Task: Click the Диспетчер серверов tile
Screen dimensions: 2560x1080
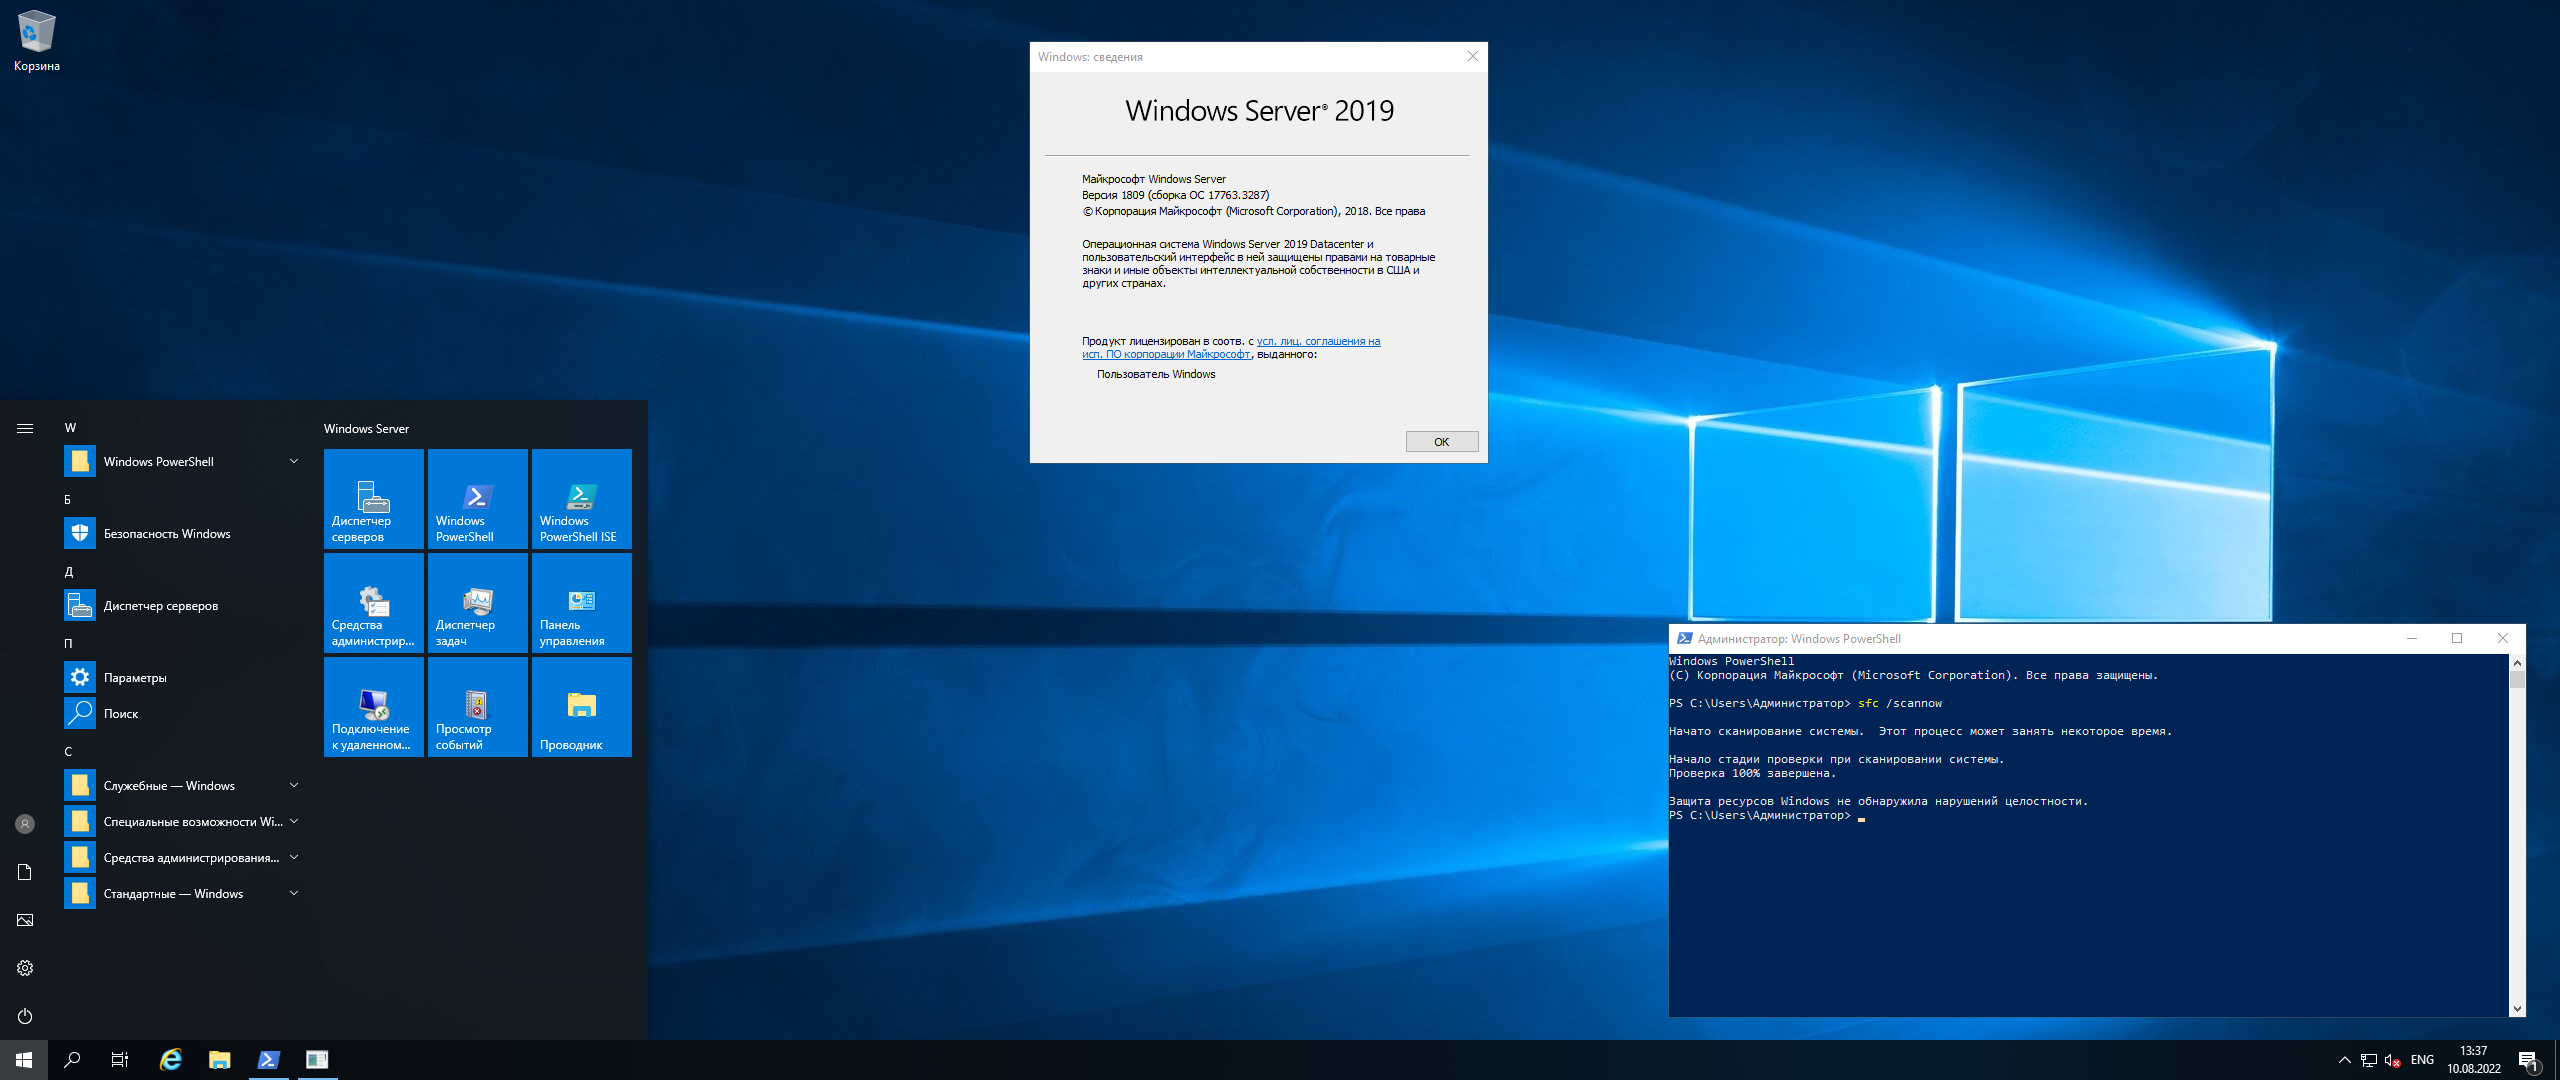Action: coord(374,499)
